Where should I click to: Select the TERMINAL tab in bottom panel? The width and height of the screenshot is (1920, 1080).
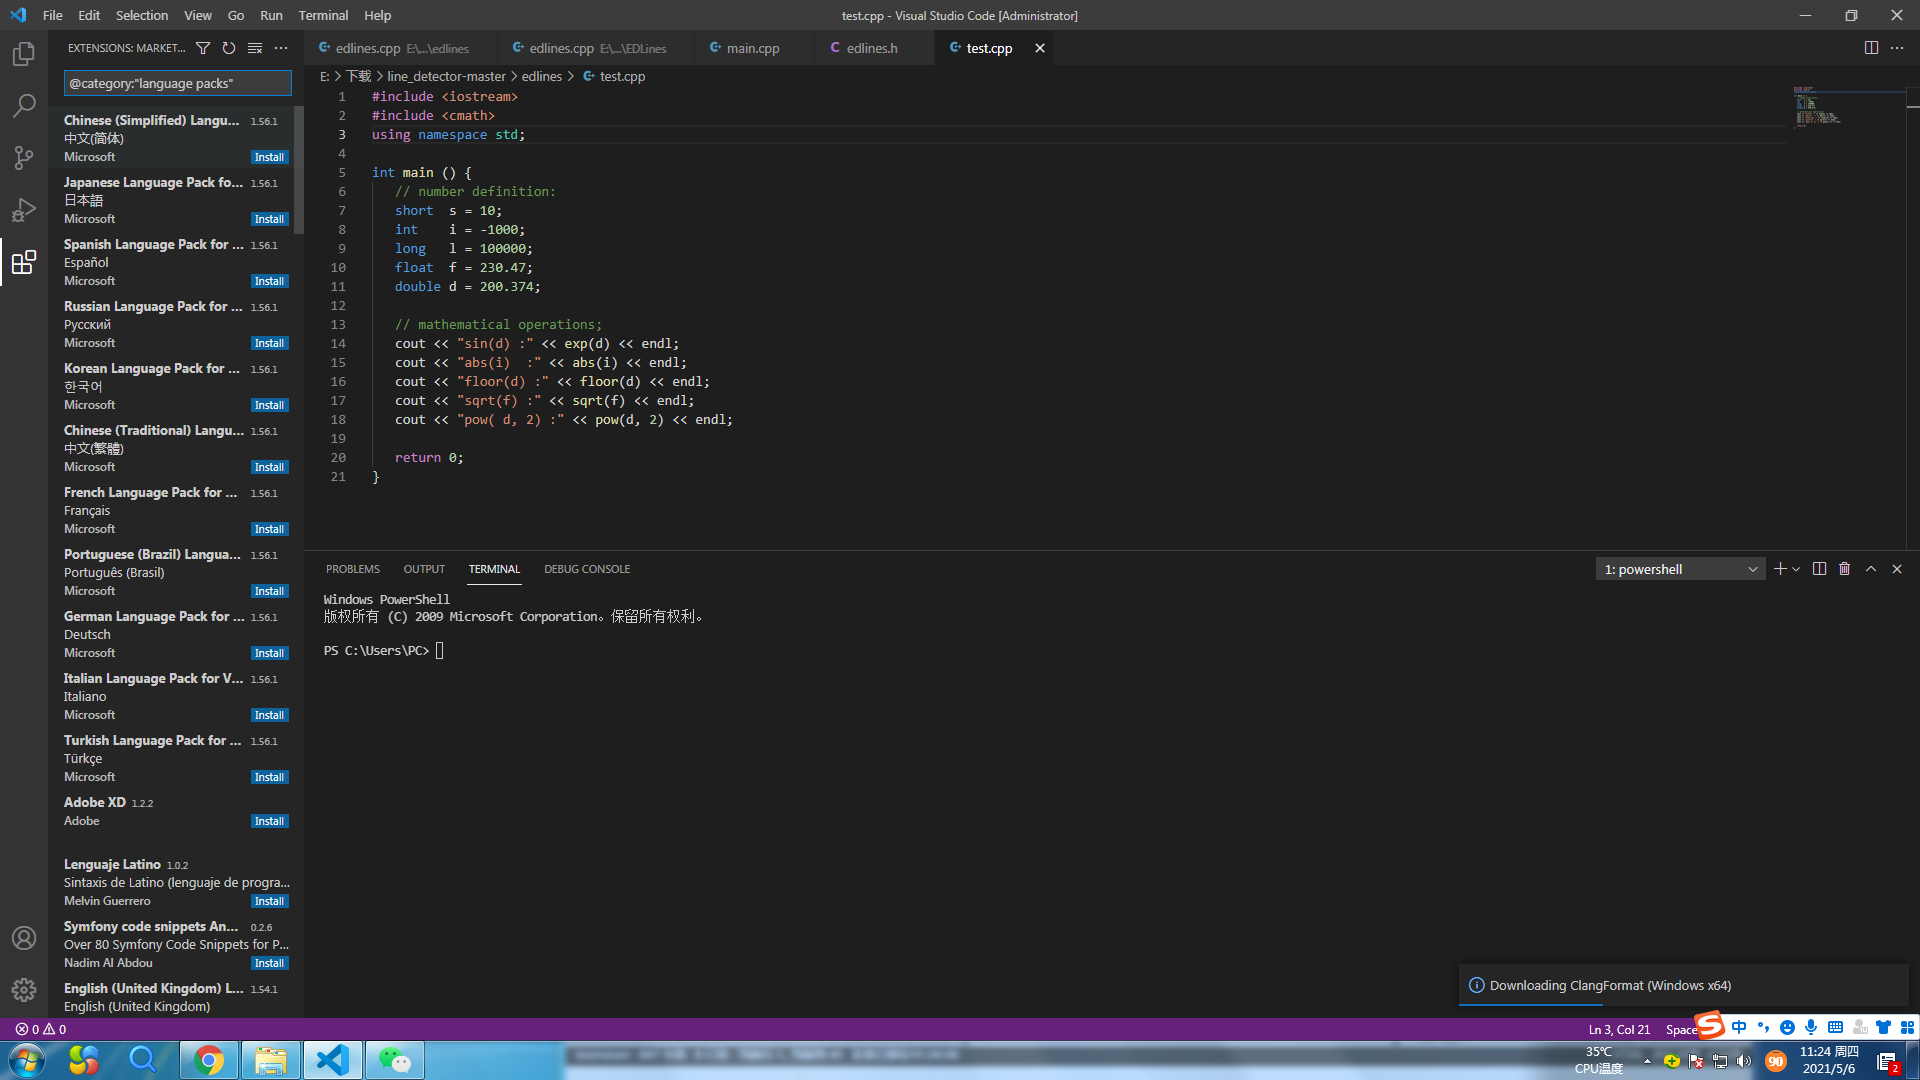coord(493,568)
